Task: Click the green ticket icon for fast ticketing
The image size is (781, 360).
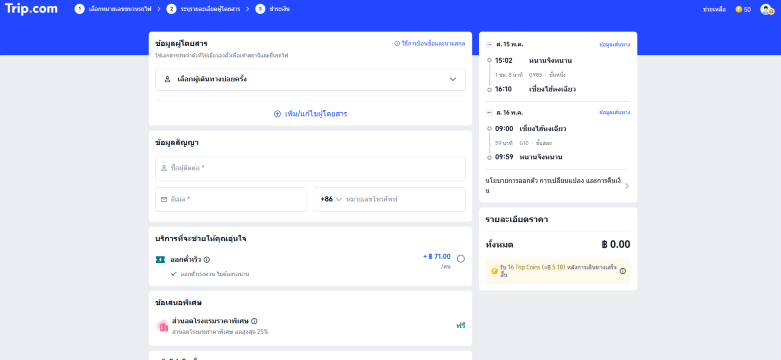Action: click(x=160, y=259)
